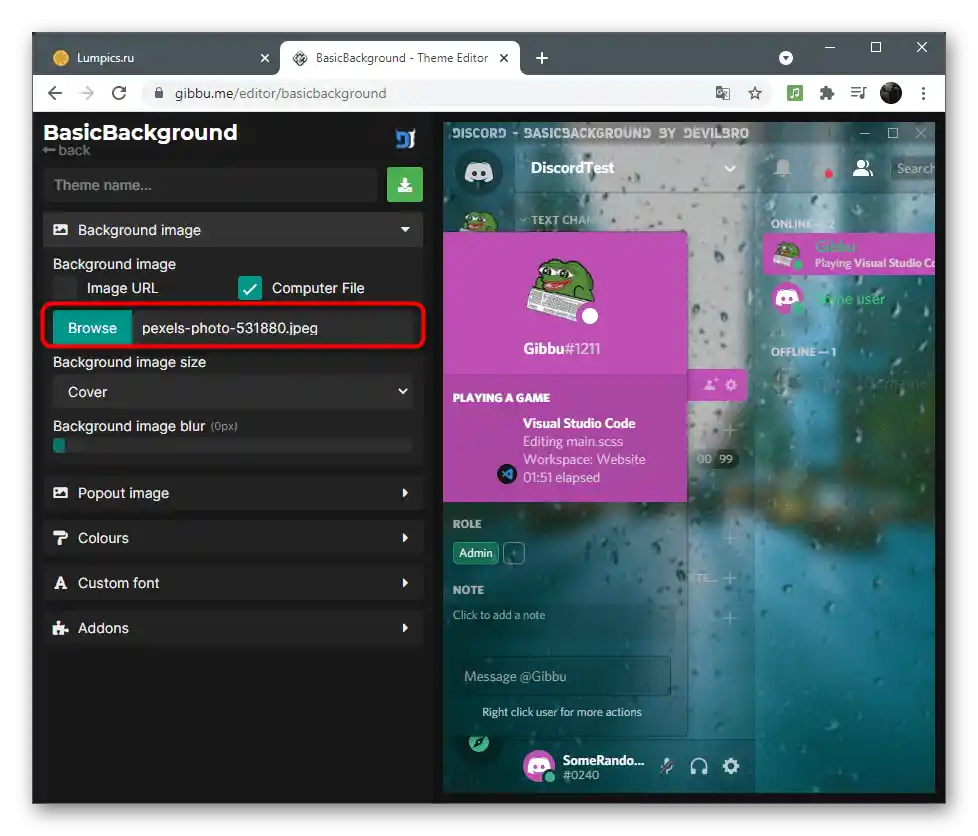The height and width of the screenshot is (836, 978).
Task: Click the compass explore icon in preview
Action: click(478, 742)
